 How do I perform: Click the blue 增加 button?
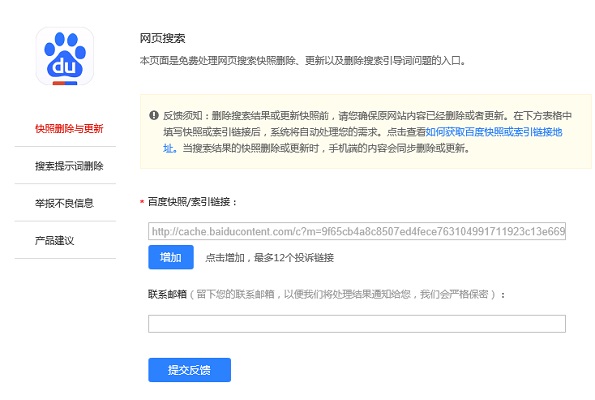pyautogui.click(x=171, y=257)
